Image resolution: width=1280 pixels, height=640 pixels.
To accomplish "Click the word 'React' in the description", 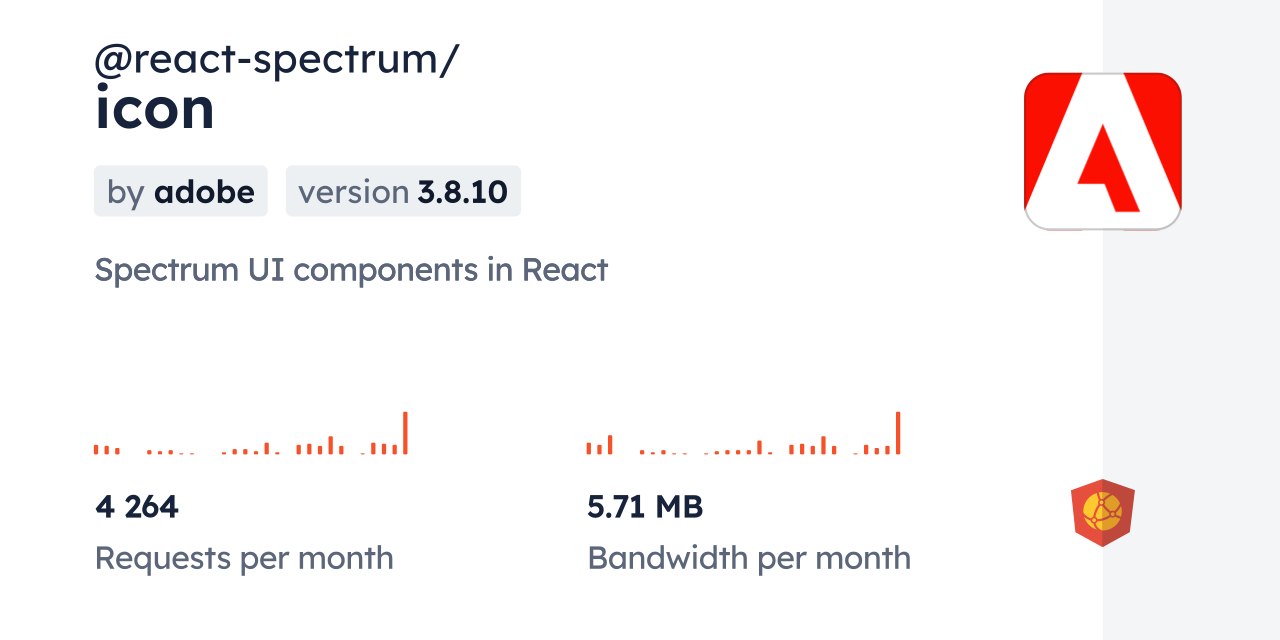I will point(565,270).
